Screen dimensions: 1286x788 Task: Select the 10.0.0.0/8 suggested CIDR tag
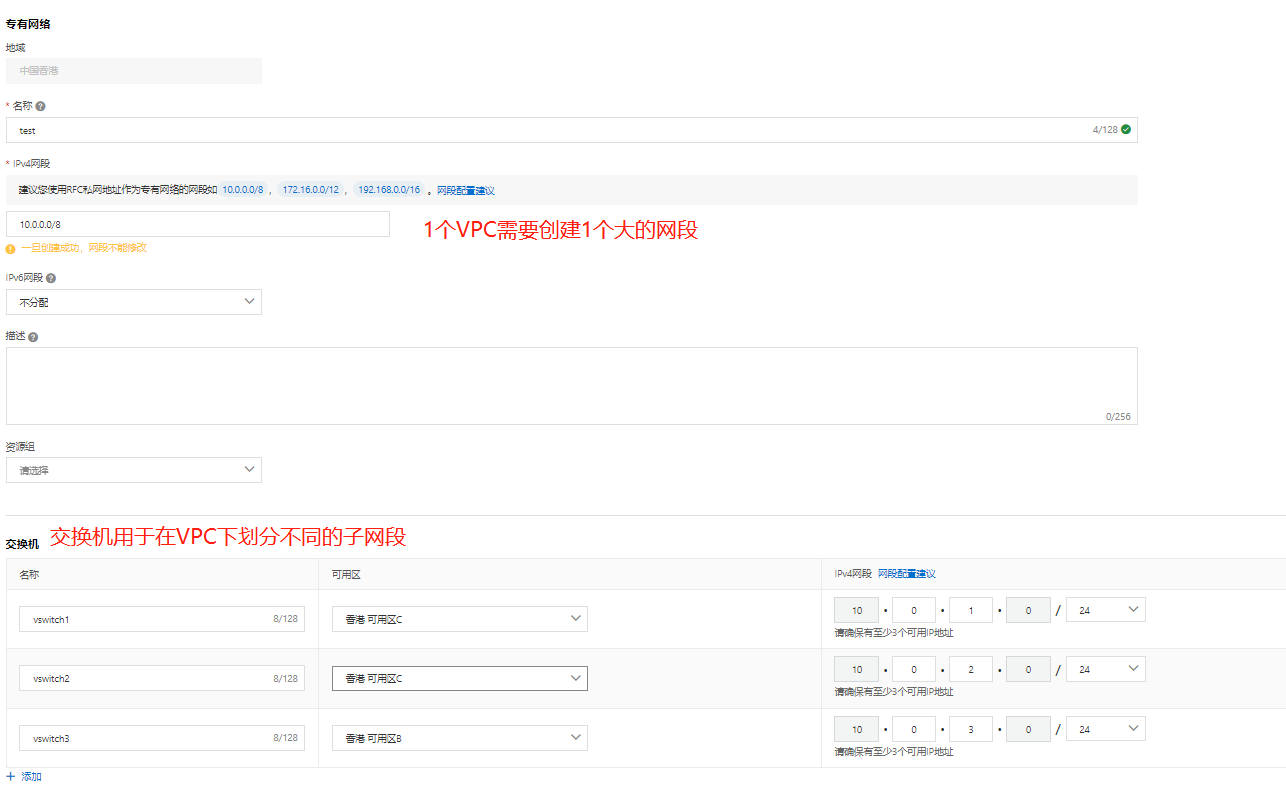coord(242,190)
